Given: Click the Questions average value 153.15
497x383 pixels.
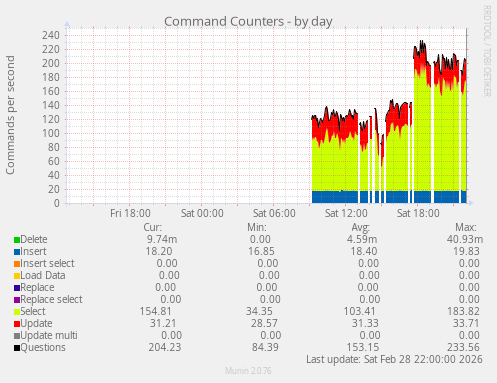Looking at the screenshot, I should tap(363, 347).
